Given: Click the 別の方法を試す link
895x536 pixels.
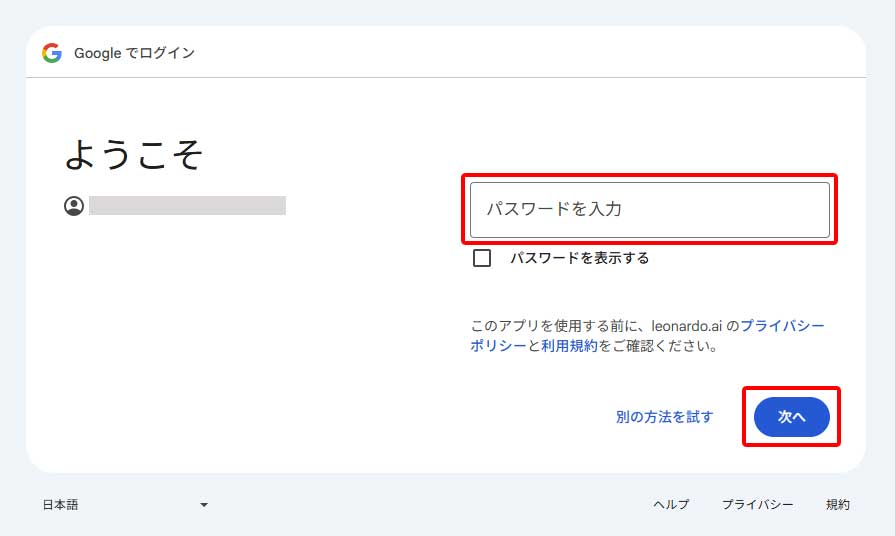Looking at the screenshot, I should point(664,417).
